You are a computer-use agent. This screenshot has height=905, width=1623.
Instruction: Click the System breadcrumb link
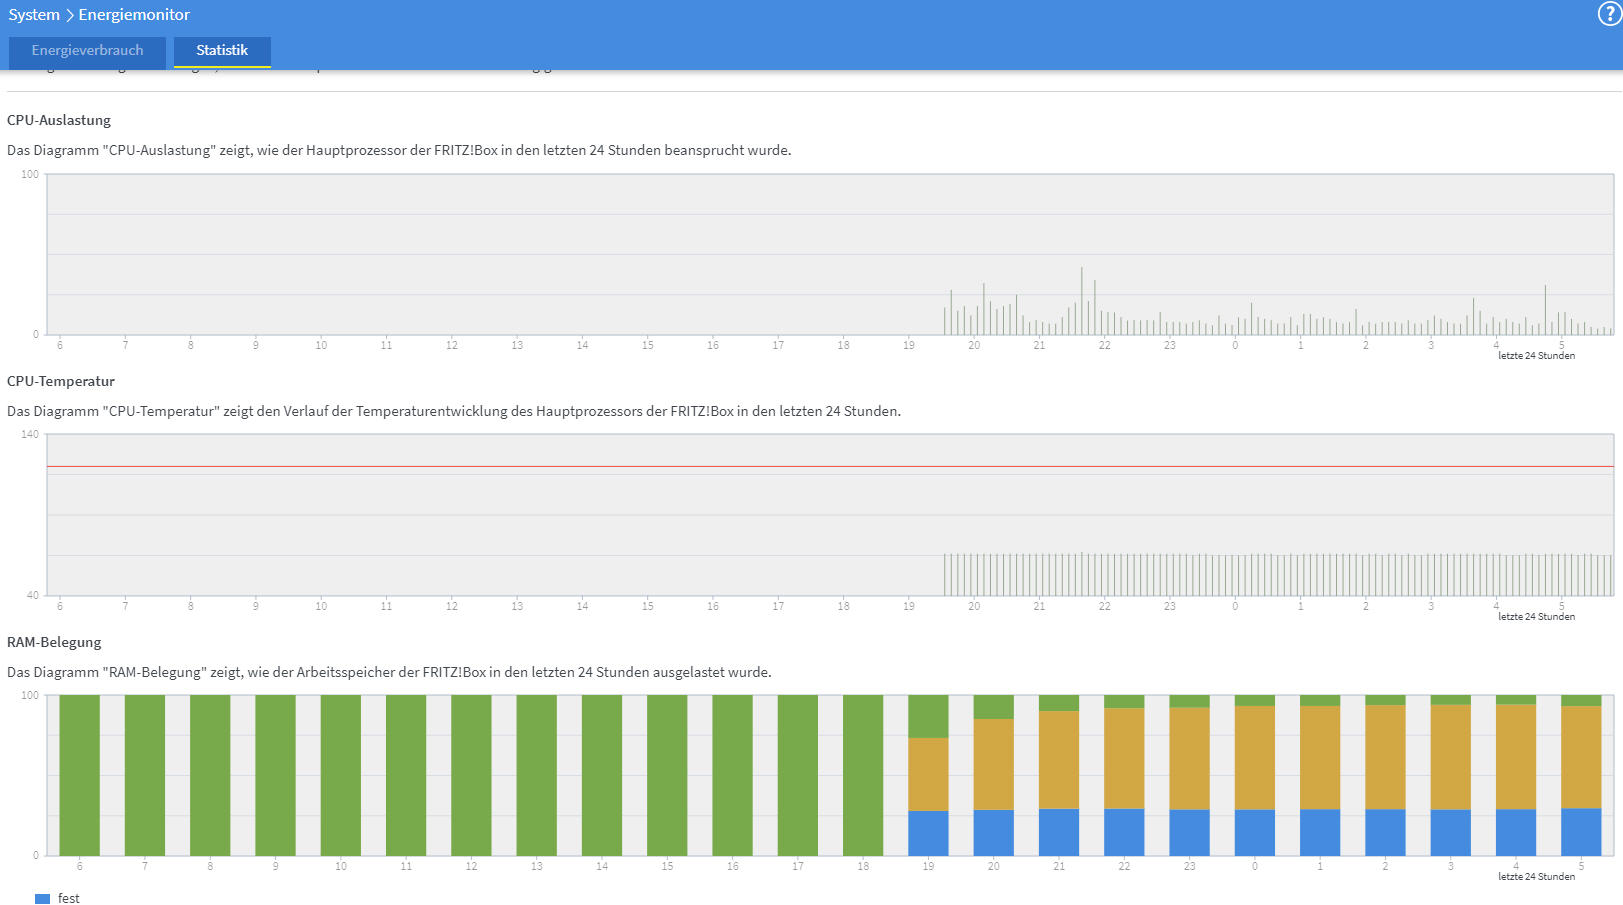pyautogui.click(x=34, y=15)
